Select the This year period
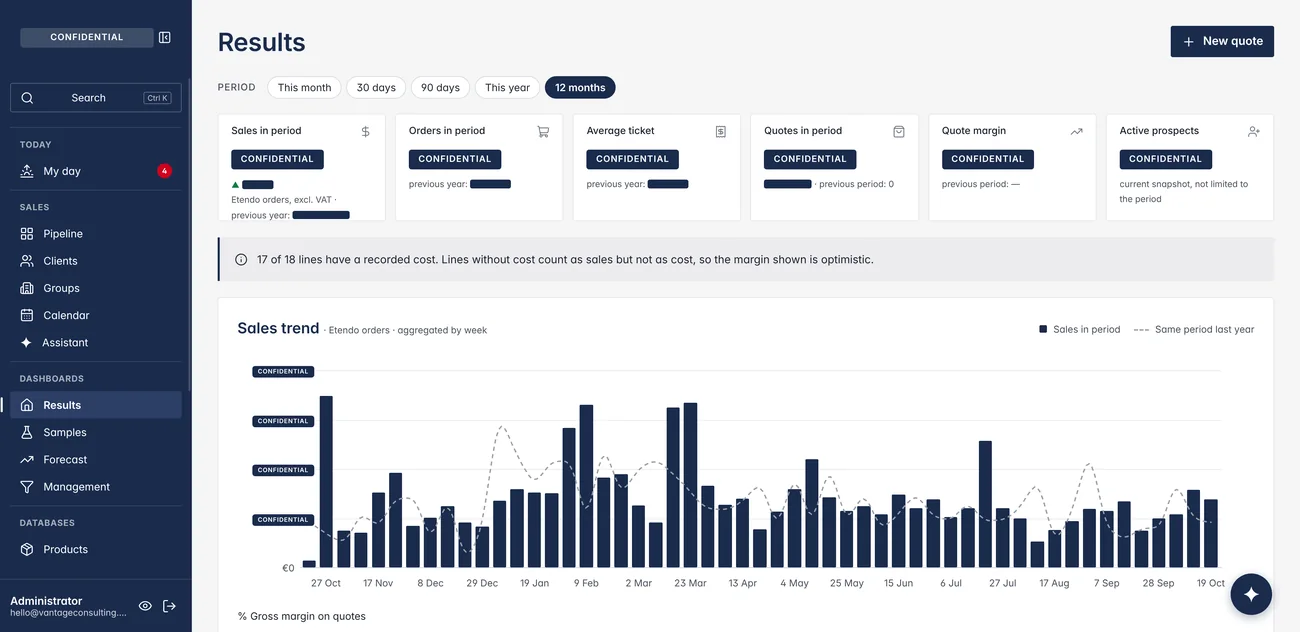 click(507, 88)
